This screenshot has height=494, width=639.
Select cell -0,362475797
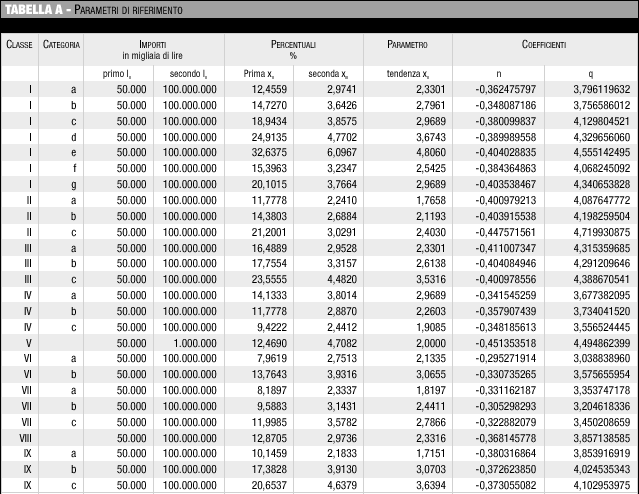click(x=506, y=89)
